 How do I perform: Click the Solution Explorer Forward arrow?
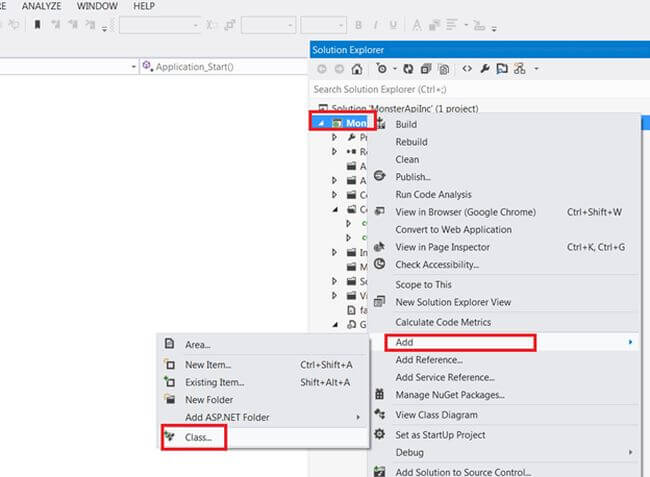339,69
